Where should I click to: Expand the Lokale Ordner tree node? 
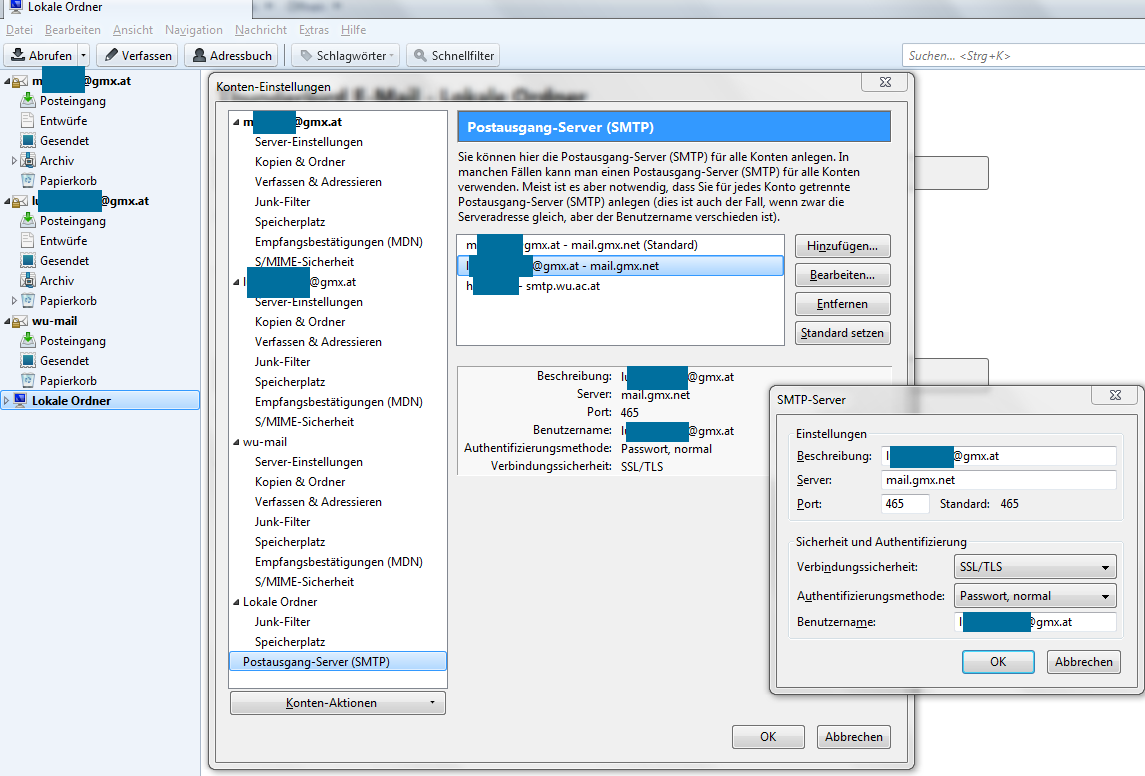(7, 401)
